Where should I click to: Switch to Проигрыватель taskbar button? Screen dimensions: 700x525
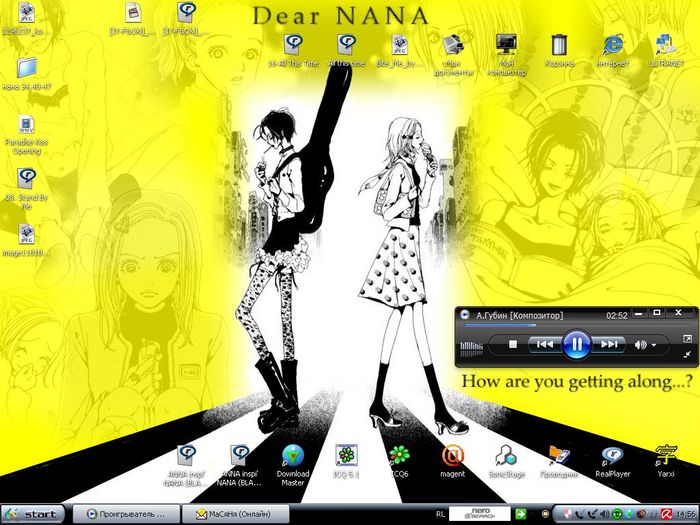126,514
